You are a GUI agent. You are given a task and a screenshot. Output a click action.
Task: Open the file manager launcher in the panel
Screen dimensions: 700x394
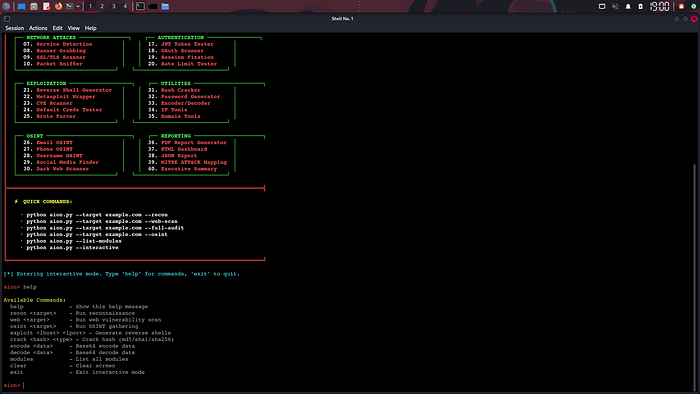pyautogui.click(x=33, y=6)
